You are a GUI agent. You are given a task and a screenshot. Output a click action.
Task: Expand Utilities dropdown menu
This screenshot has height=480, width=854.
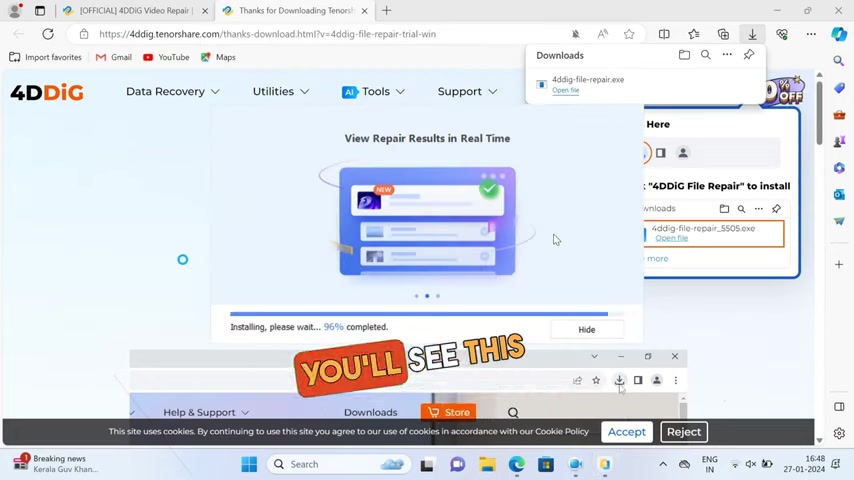[x=280, y=92]
